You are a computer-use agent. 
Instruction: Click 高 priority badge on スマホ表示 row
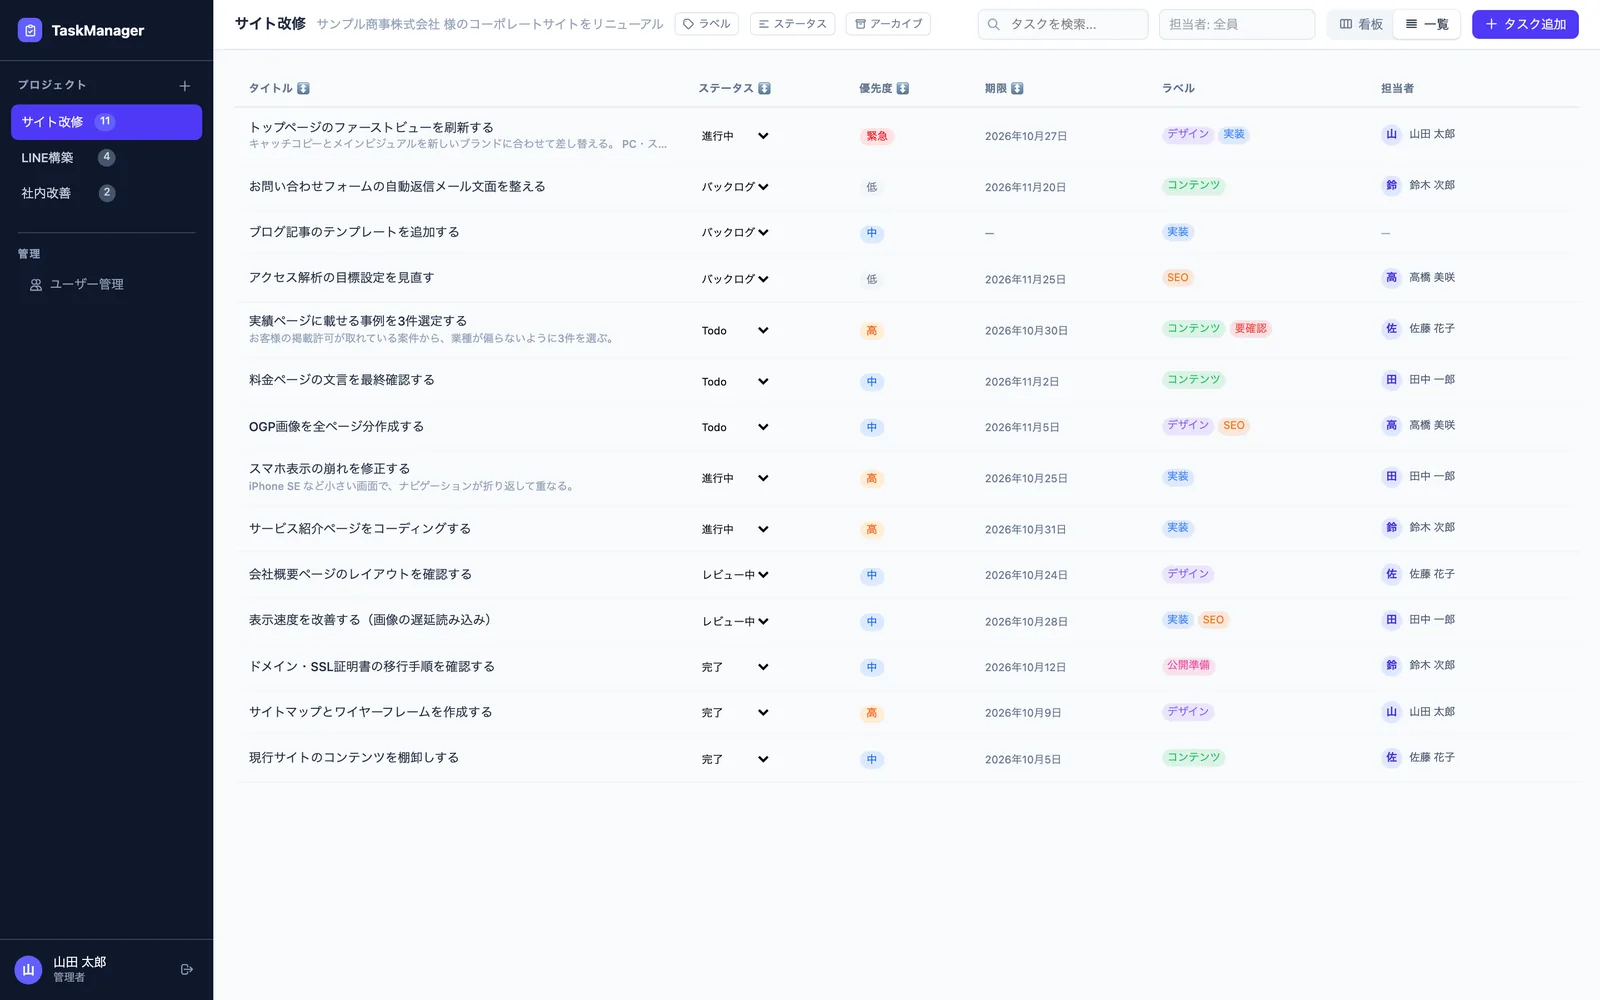coord(872,479)
